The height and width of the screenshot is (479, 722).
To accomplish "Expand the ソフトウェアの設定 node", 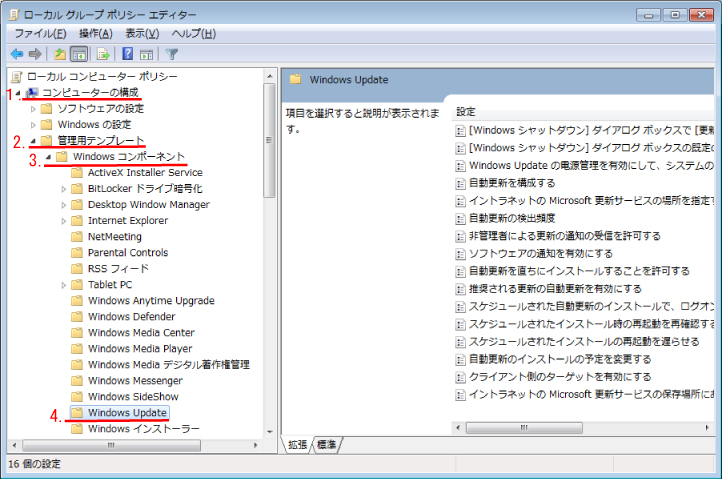I will pos(33,109).
